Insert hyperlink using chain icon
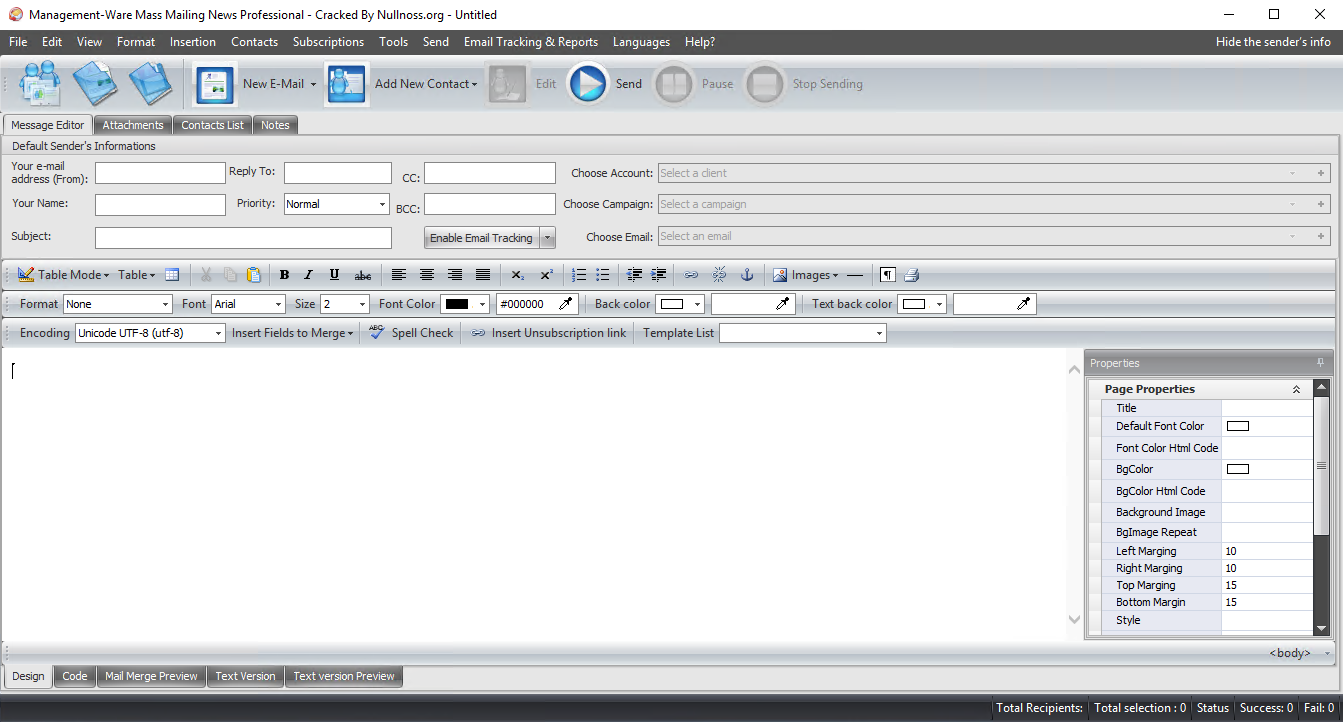This screenshot has width=1343, height=722. 691,275
